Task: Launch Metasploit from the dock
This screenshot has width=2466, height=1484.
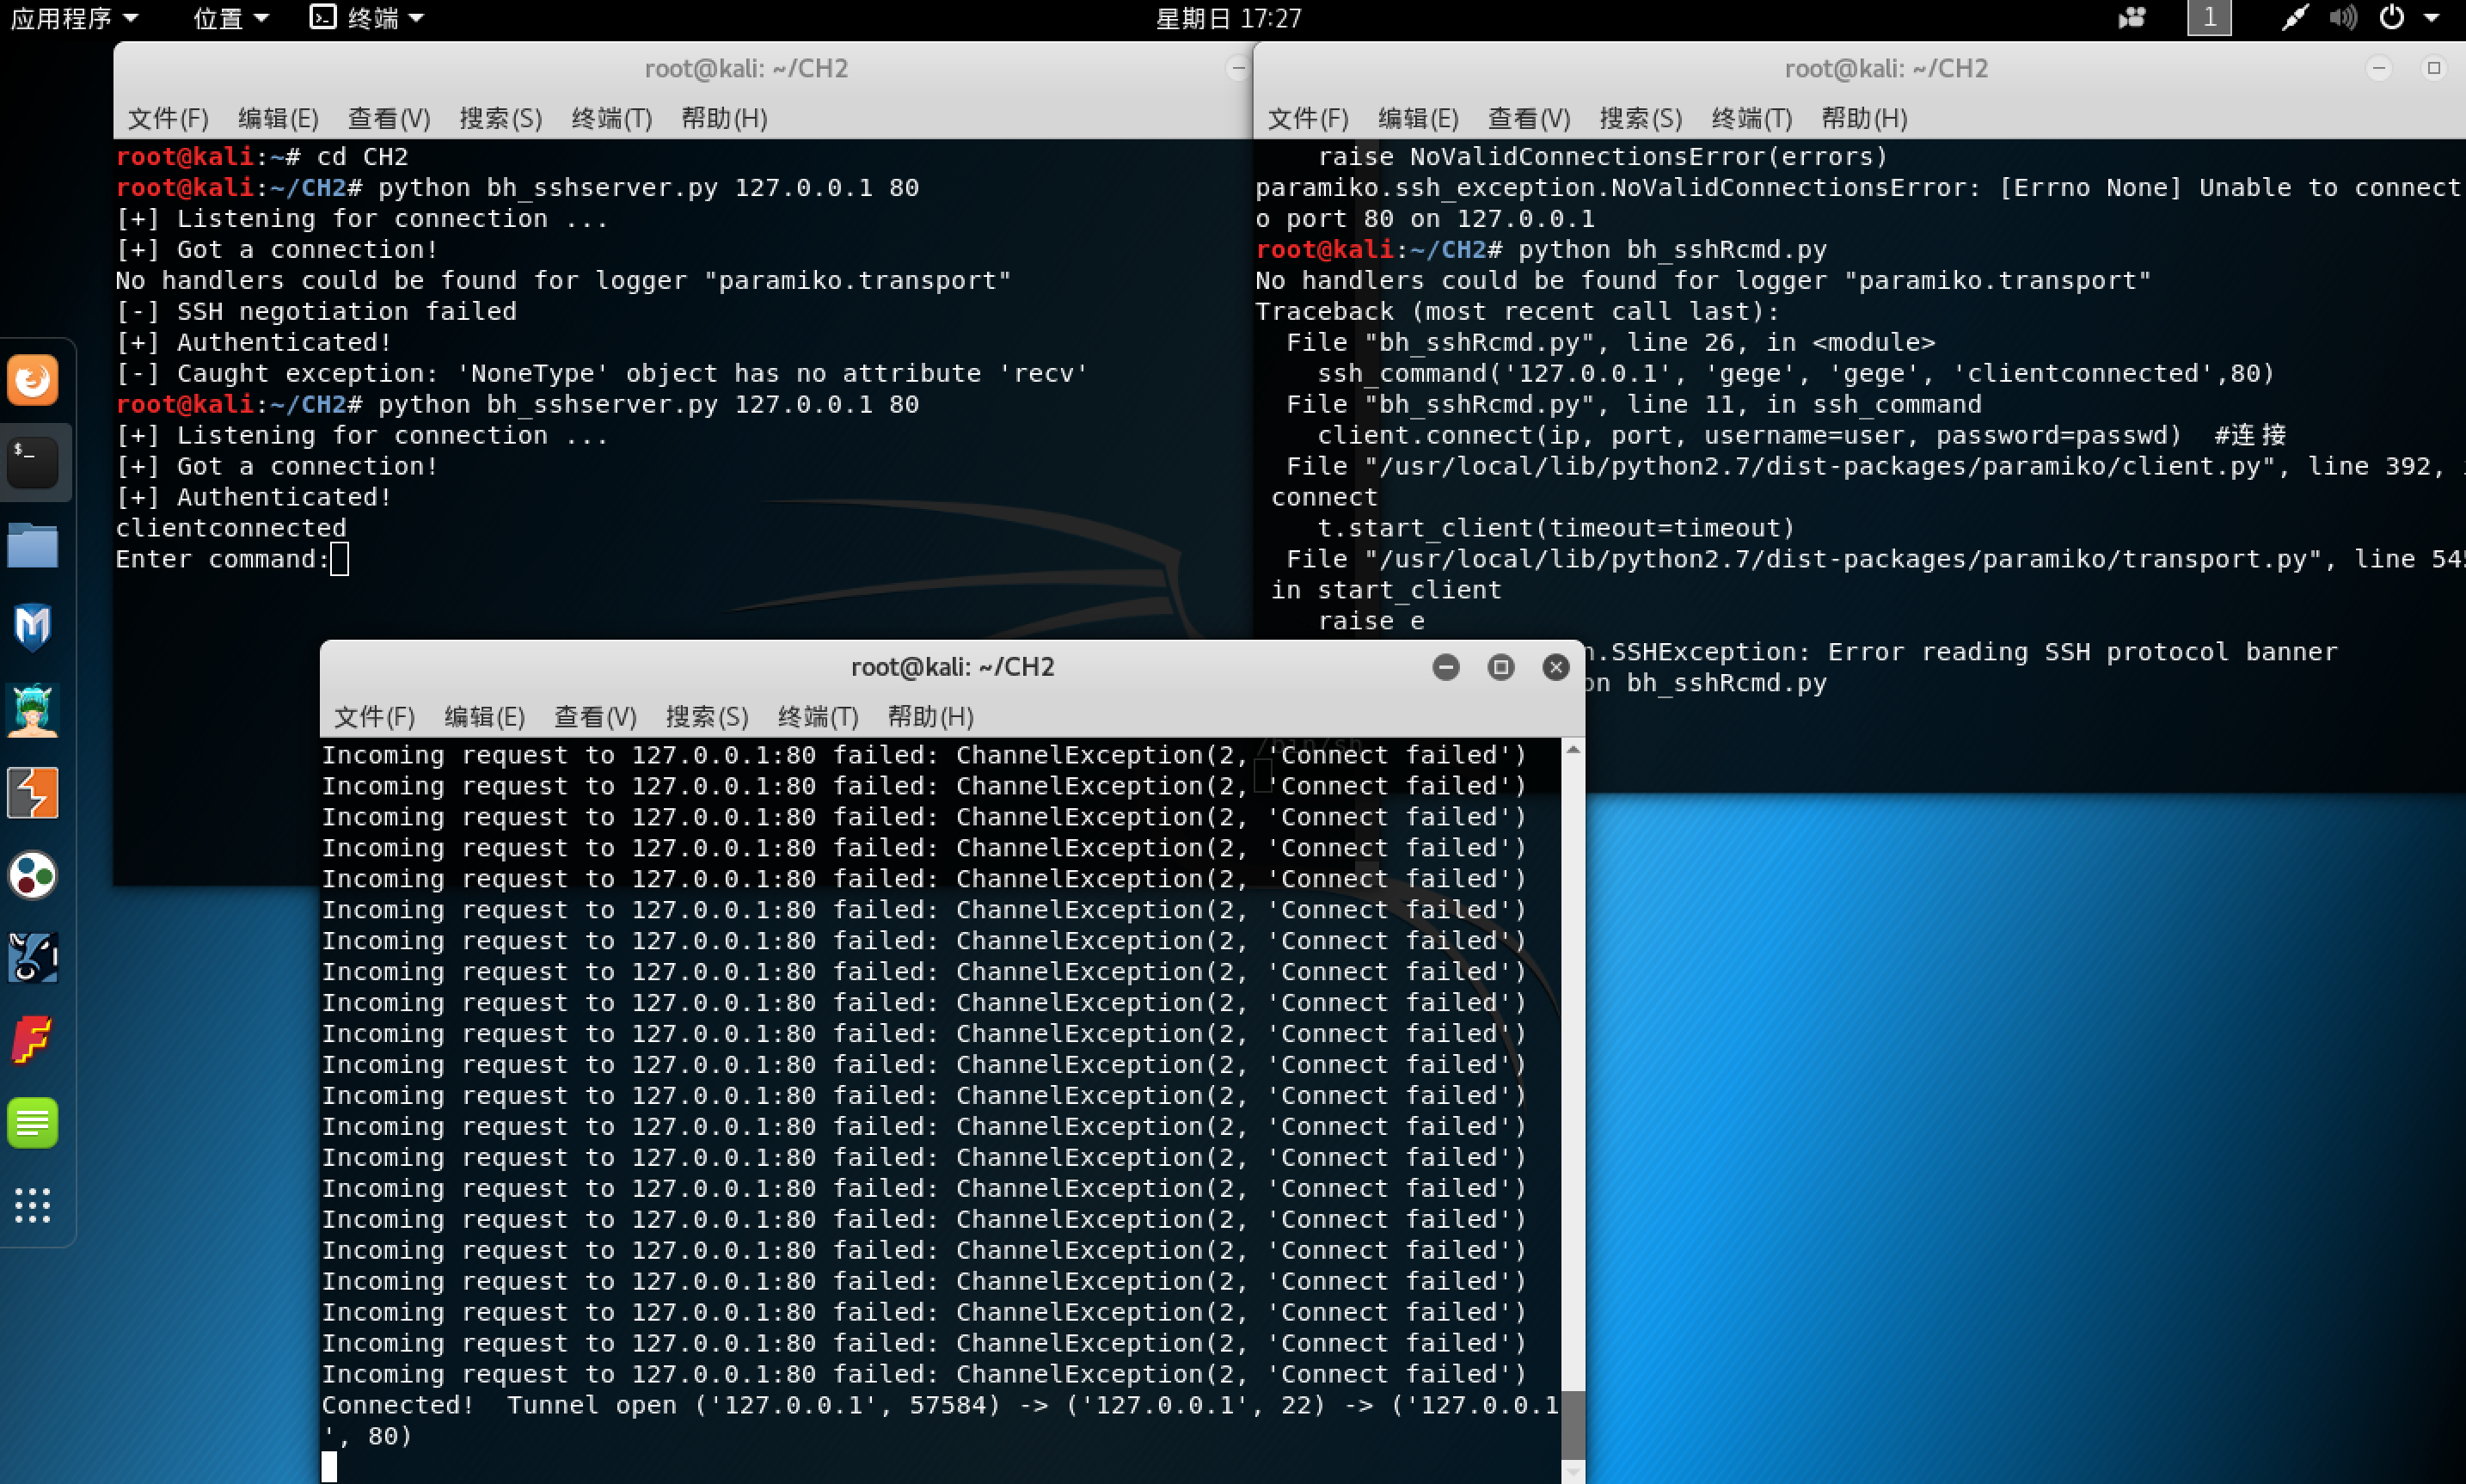Action: click(33, 627)
